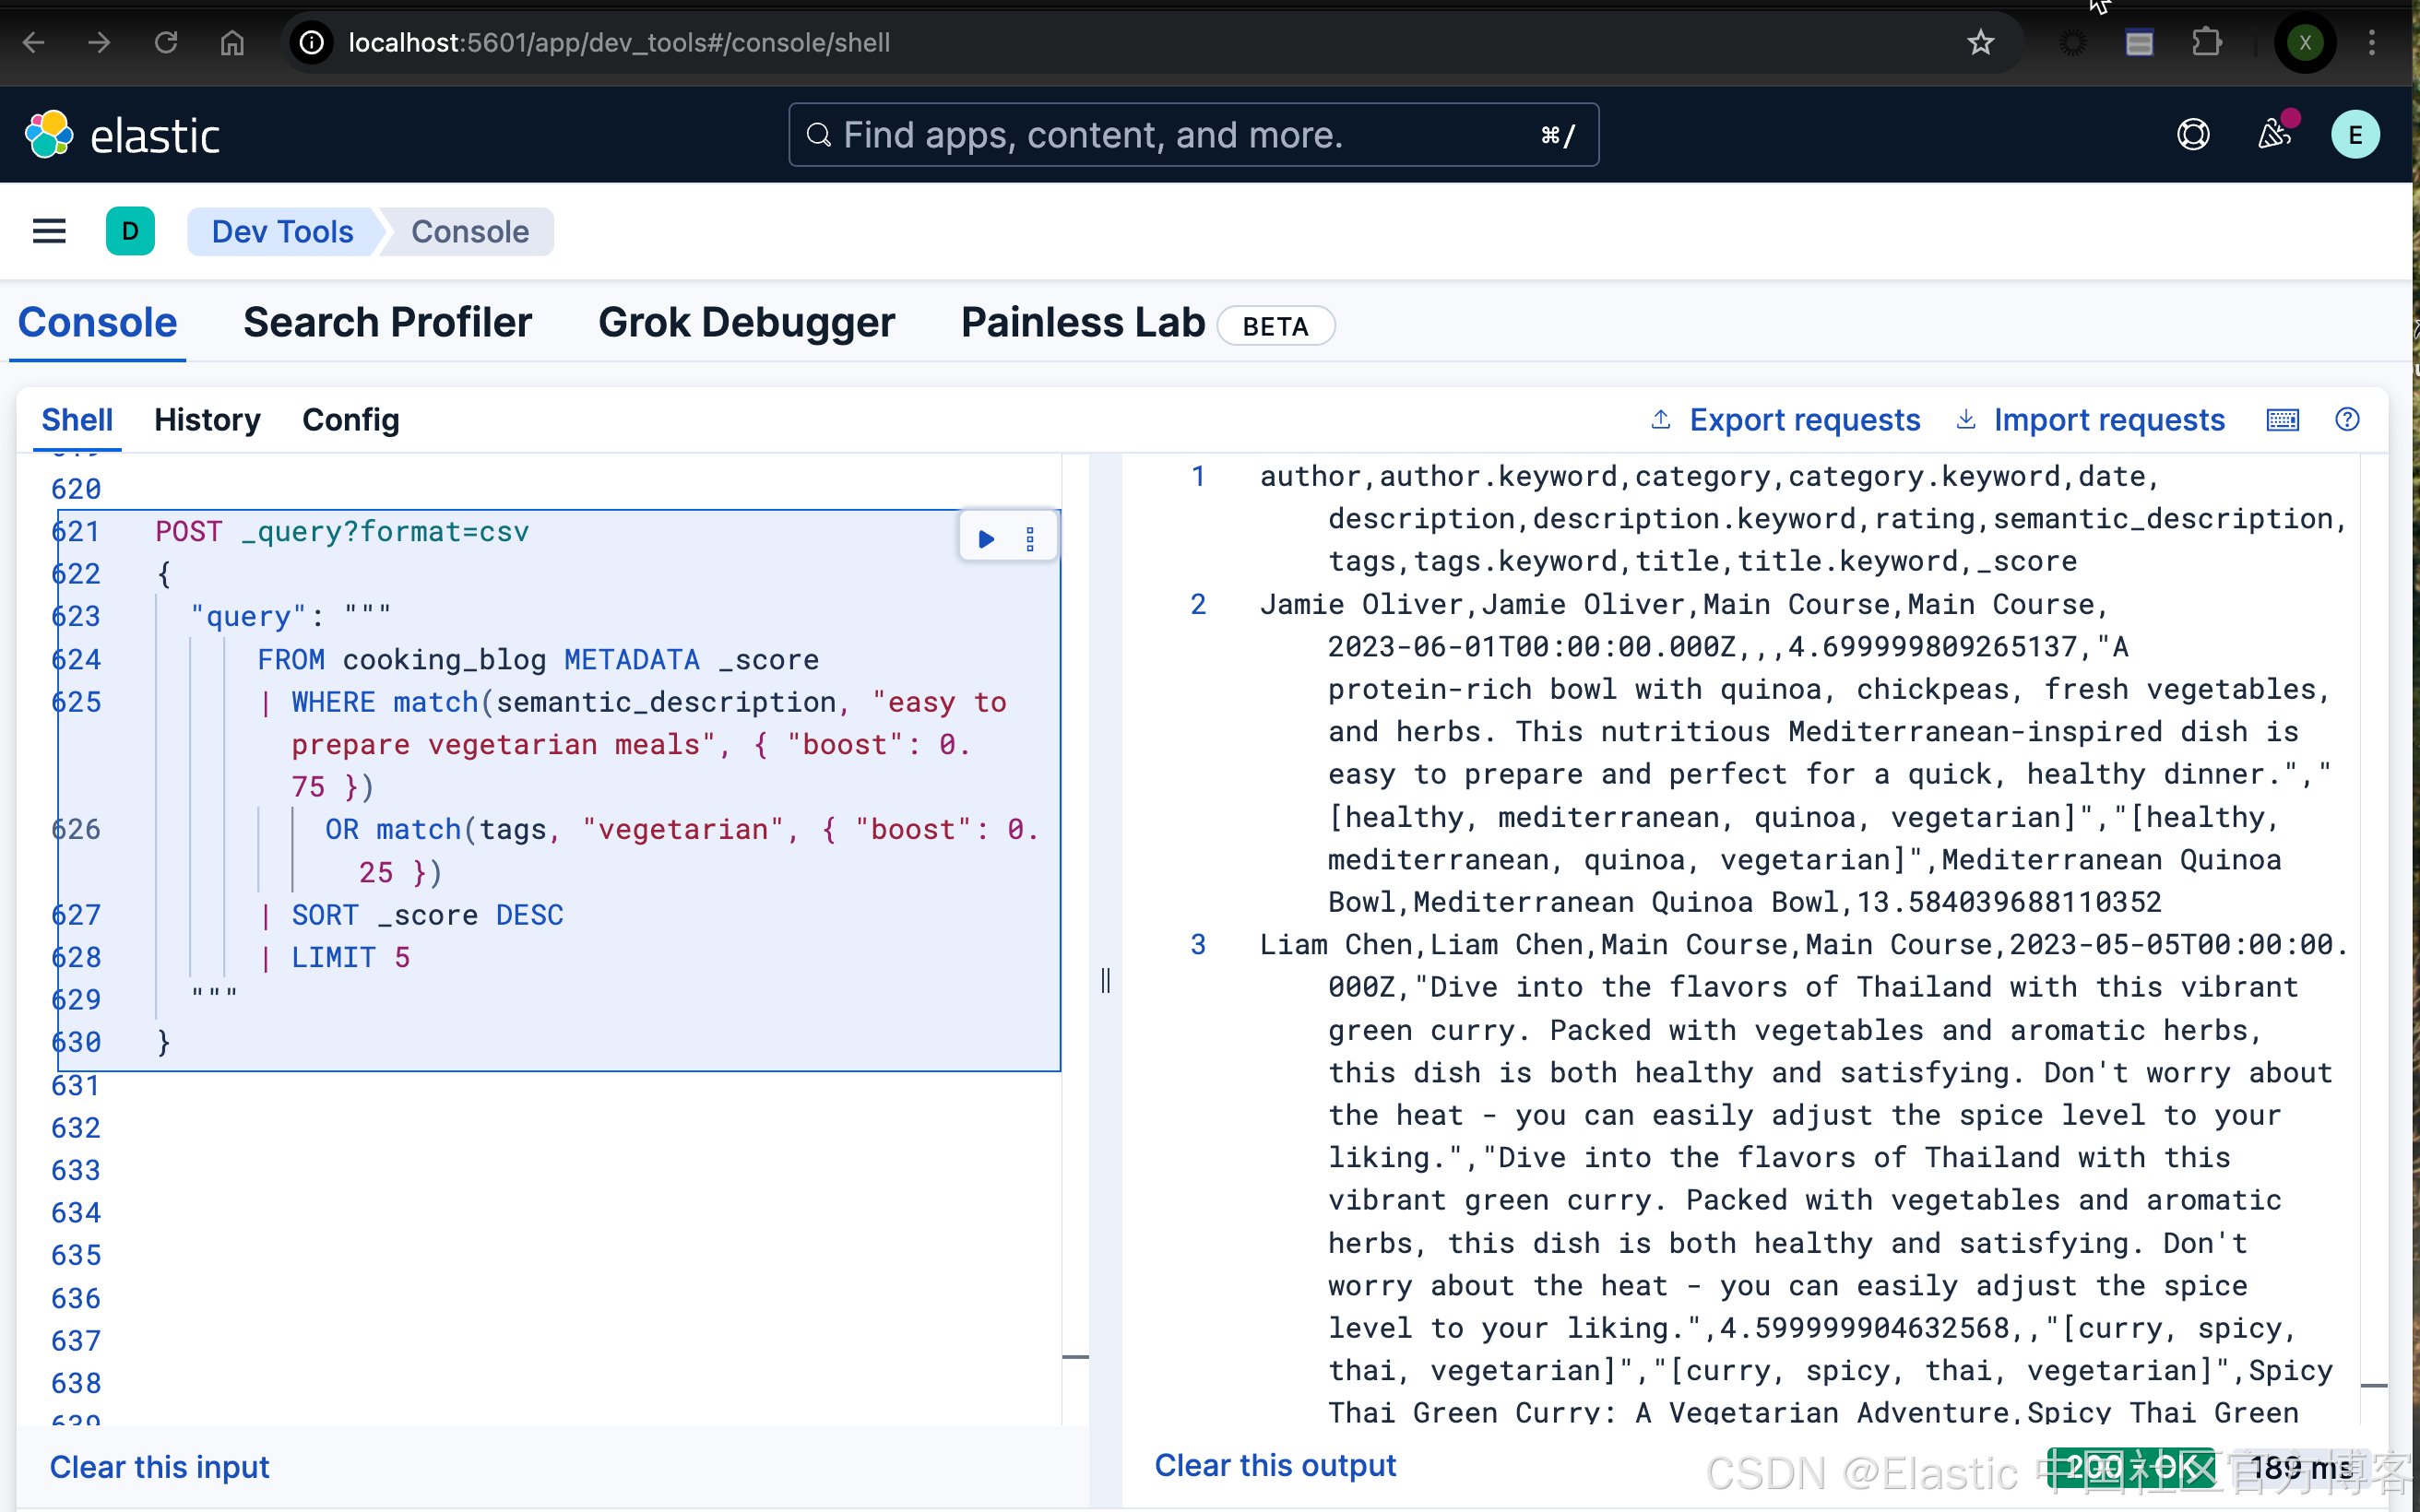
Task: Open keyboard shortcuts icon in console toolbar
Action: (x=2282, y=420)
